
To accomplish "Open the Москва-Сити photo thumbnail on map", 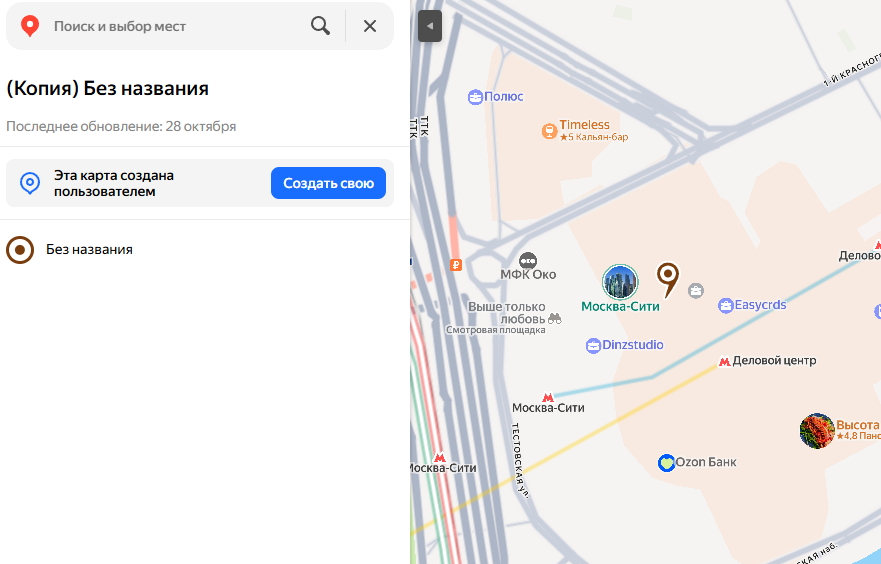I will pyautogui.click(x=620, y=281).
